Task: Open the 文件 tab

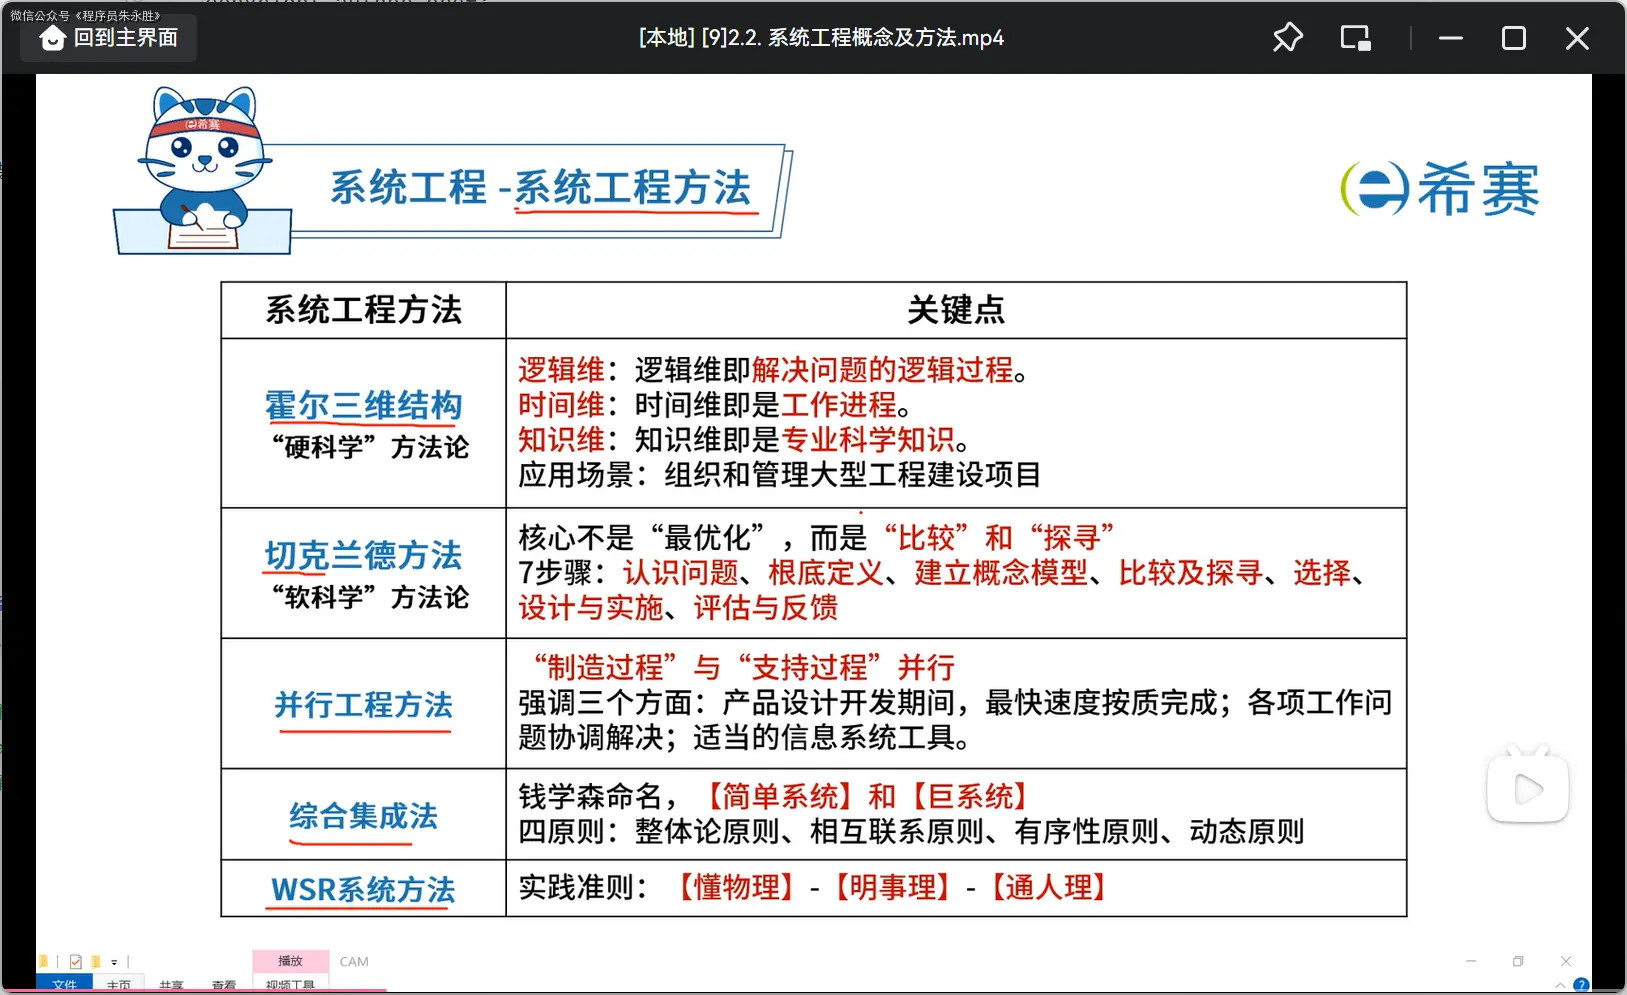Action: point(65,985)
